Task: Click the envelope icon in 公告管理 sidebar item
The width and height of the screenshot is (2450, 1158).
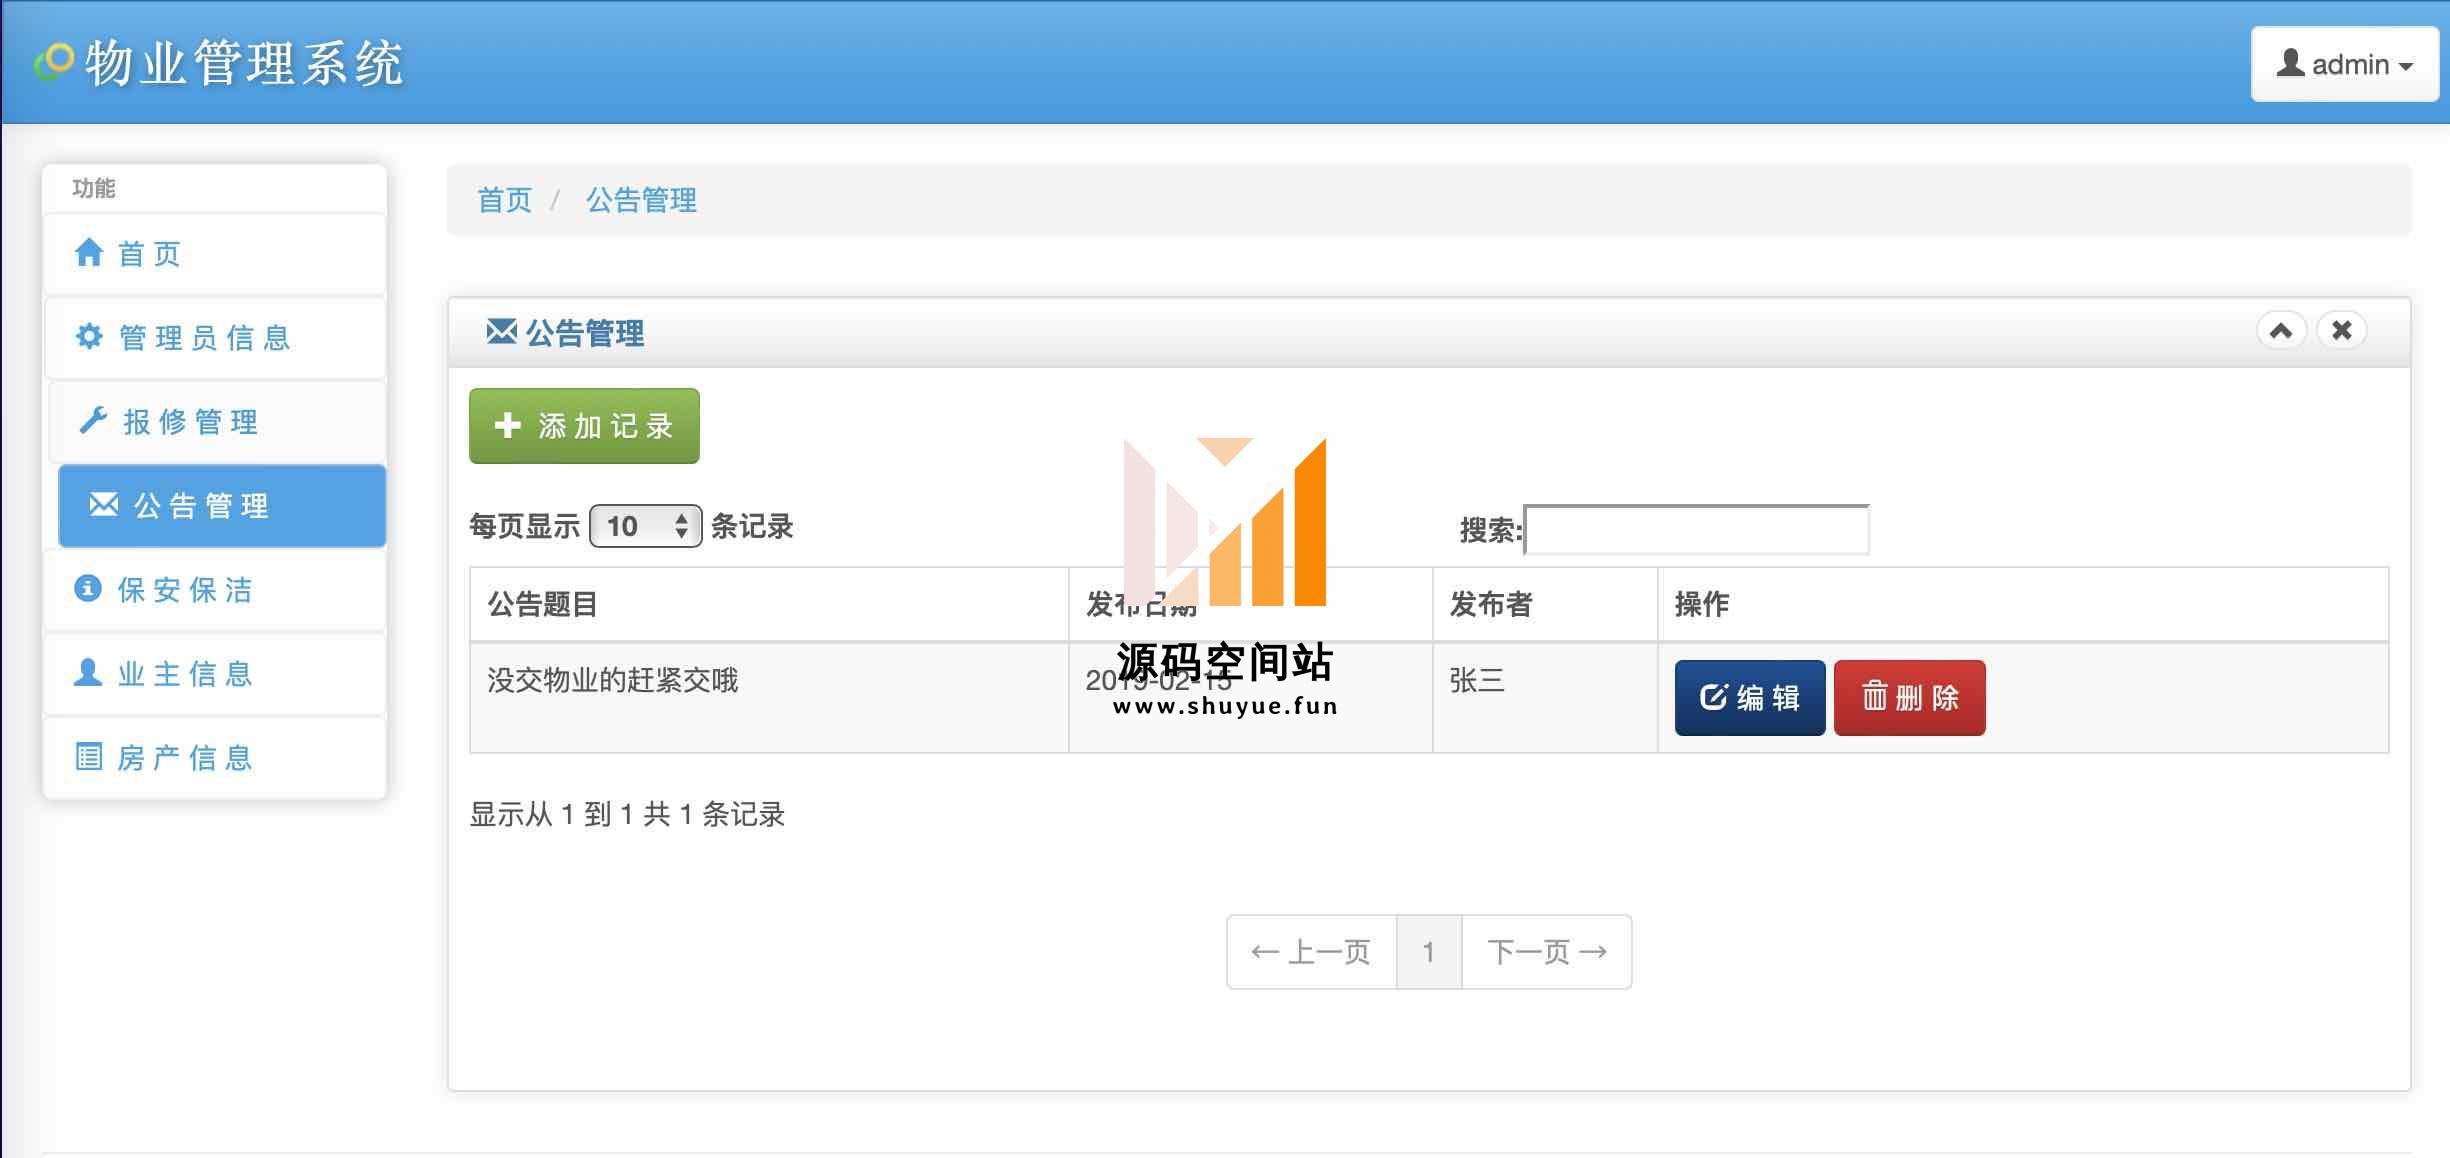Action: tap(104, 504)
